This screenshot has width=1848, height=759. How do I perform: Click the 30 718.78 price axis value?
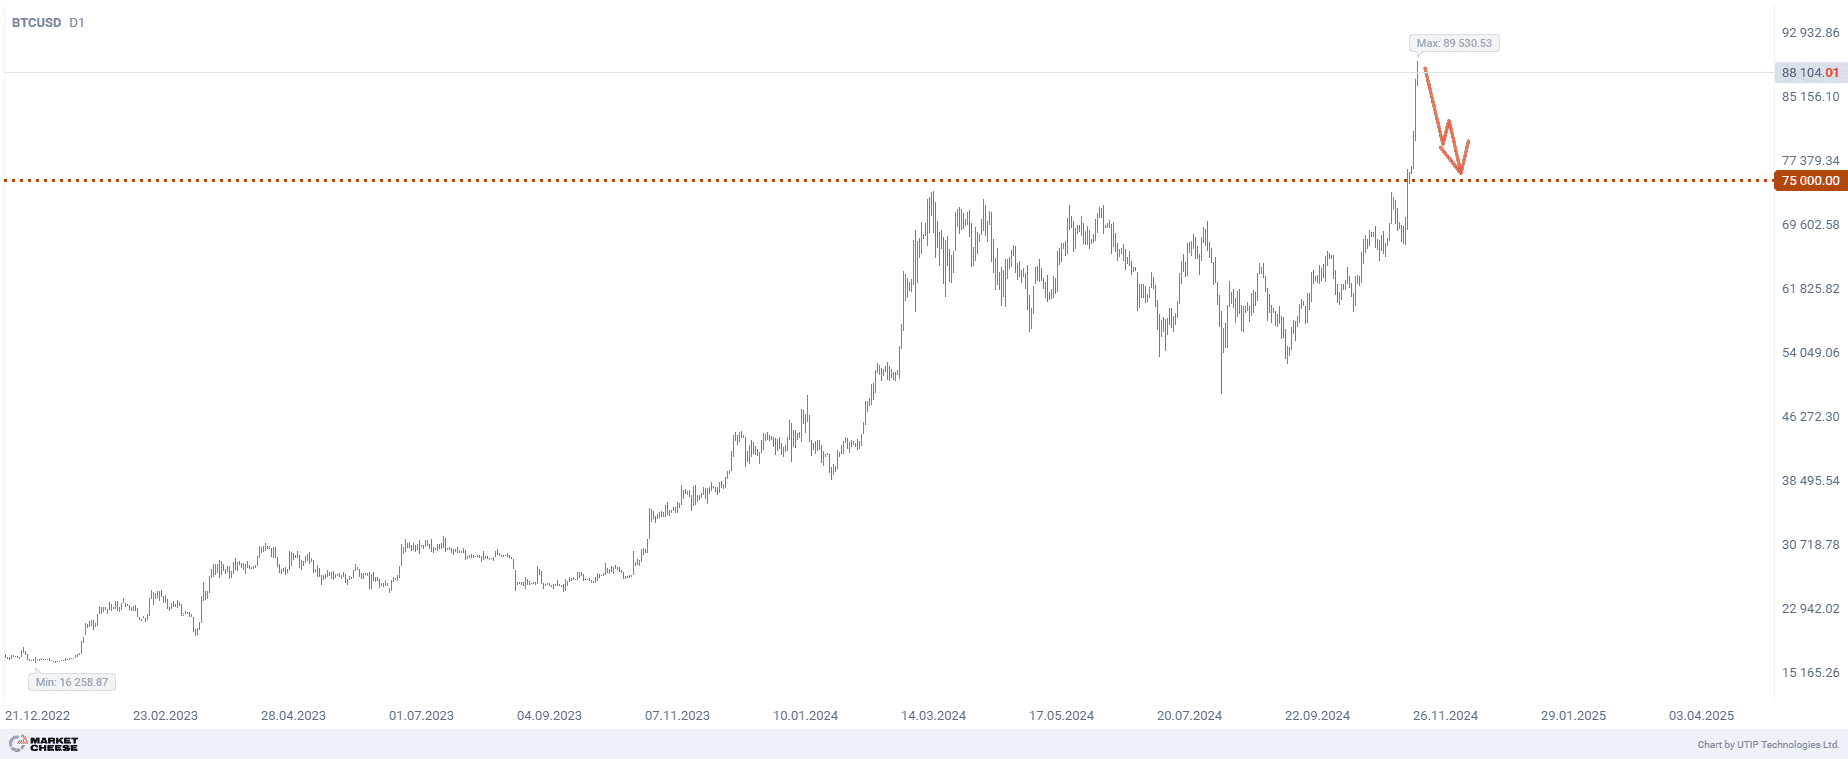[x=1810, y=545]
